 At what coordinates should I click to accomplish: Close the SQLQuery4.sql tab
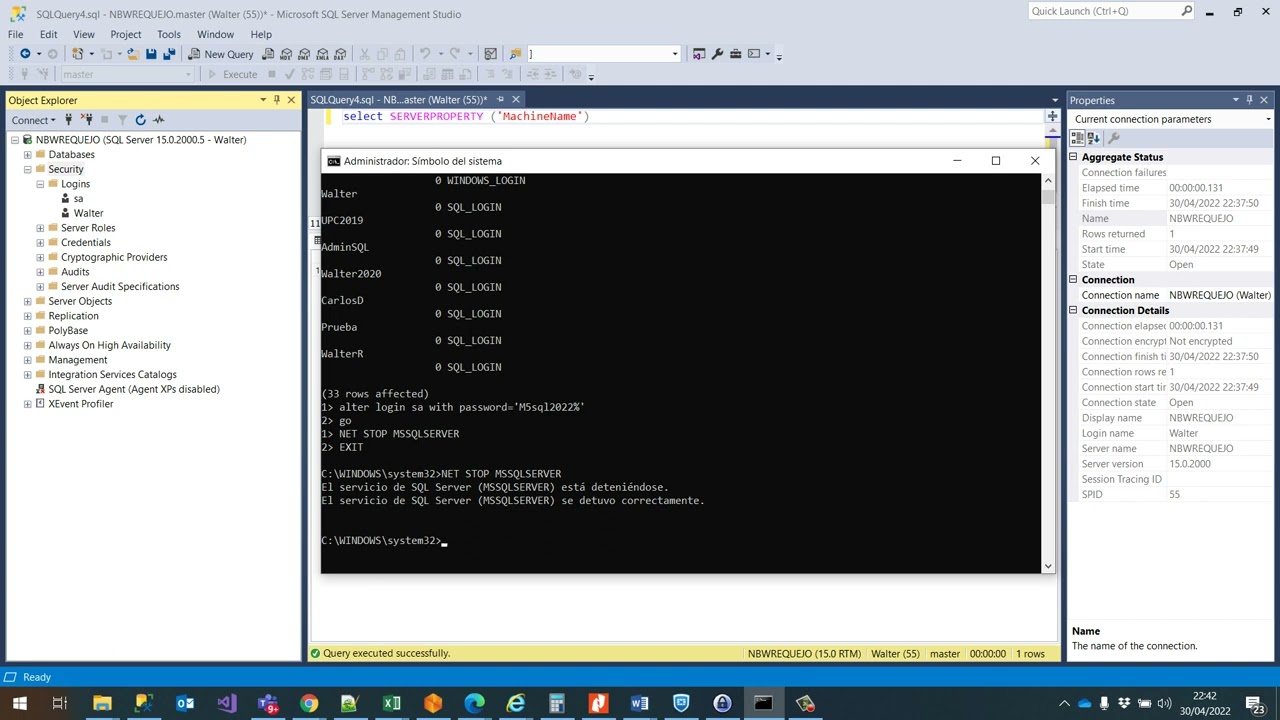coord(516,99)
